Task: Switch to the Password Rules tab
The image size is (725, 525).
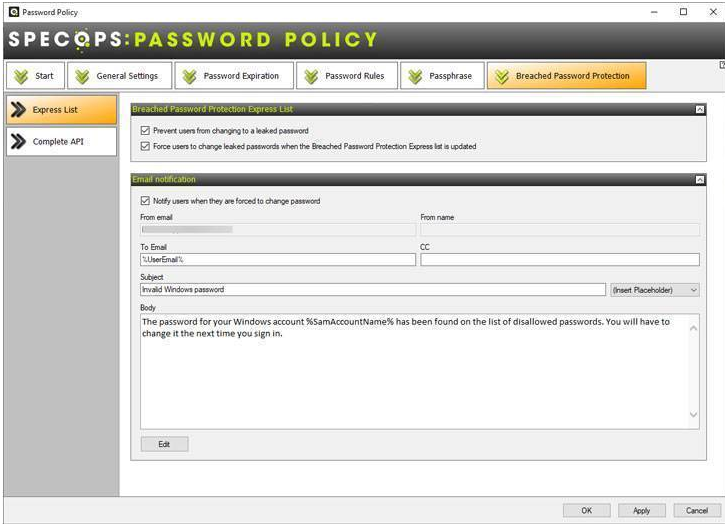Action: coord(343,76)
